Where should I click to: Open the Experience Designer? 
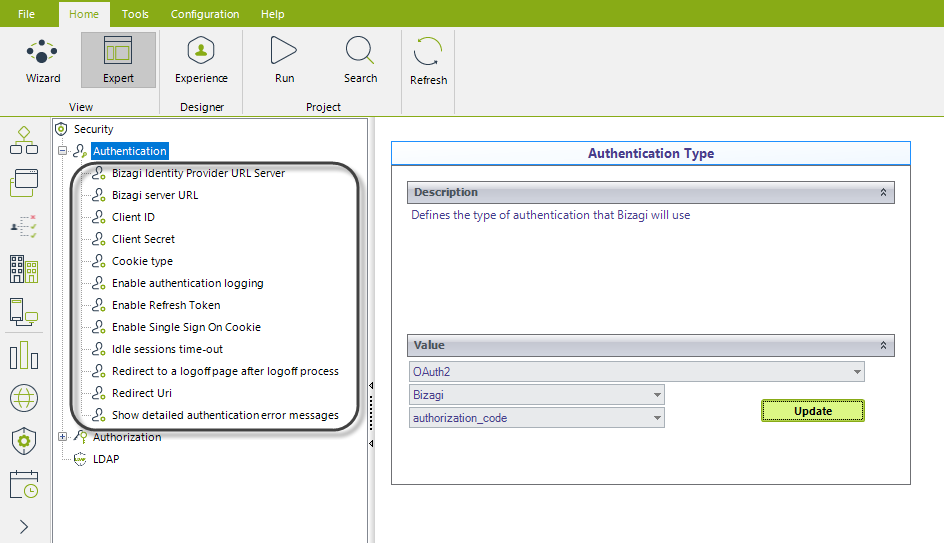[x=201, y=60]
